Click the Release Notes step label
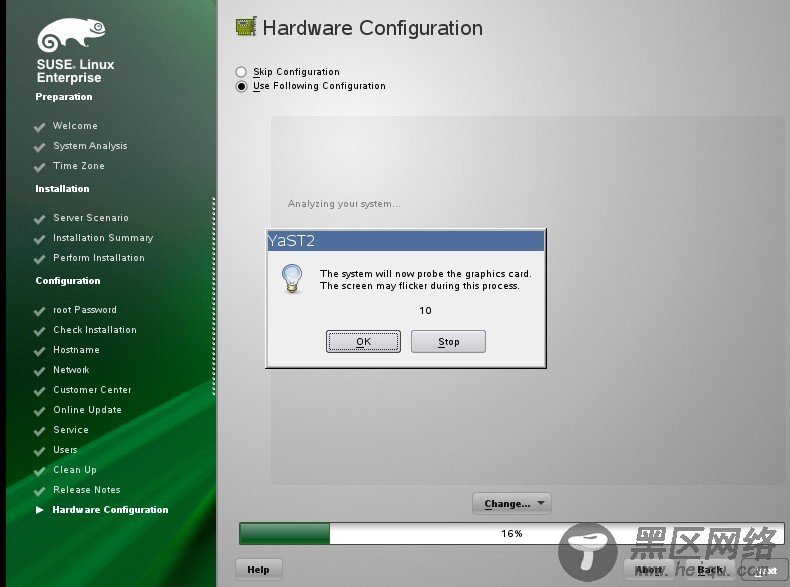Screen dimensions: 790x587 [87, 490]
